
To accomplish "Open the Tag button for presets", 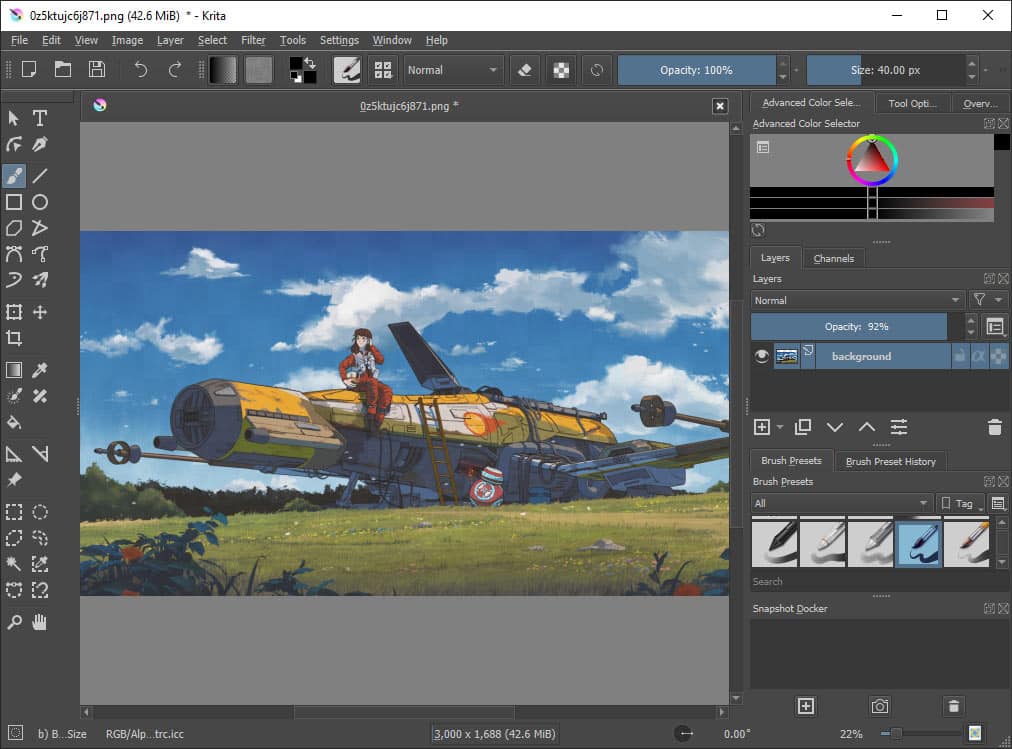I will click(959, 503).
